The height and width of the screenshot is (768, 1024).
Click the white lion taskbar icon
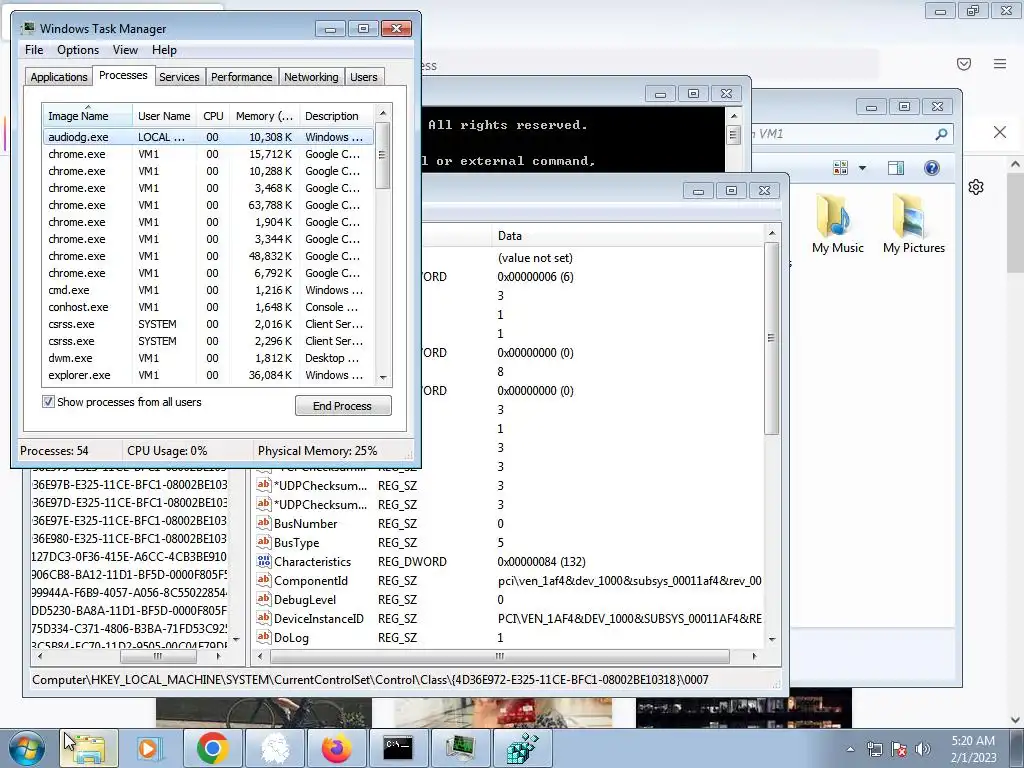coord(275,748)
